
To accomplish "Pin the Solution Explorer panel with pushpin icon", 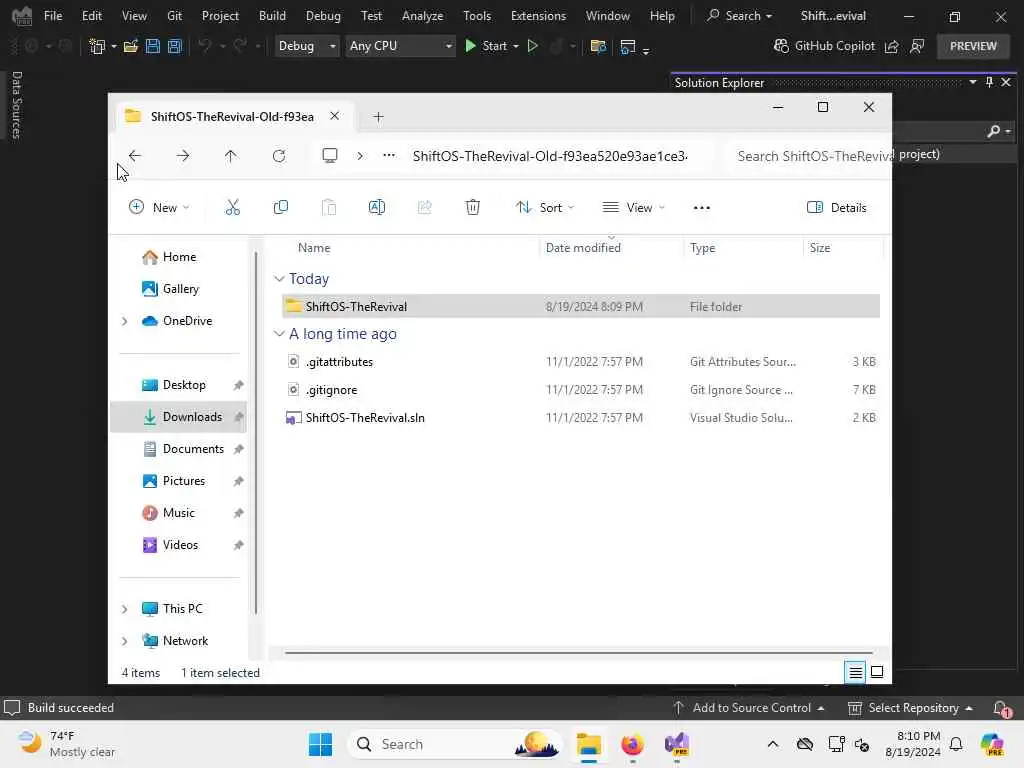I will (x=989, y=82).
